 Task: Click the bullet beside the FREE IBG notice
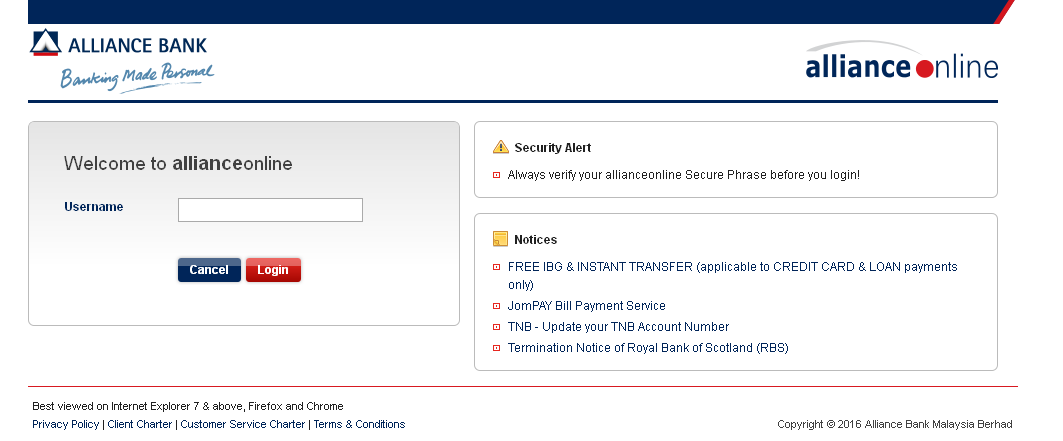point(496,267)
